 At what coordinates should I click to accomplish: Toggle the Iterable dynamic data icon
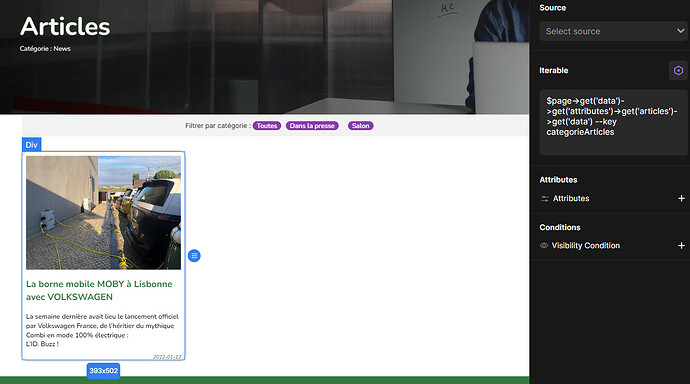(x=678, y=70)
